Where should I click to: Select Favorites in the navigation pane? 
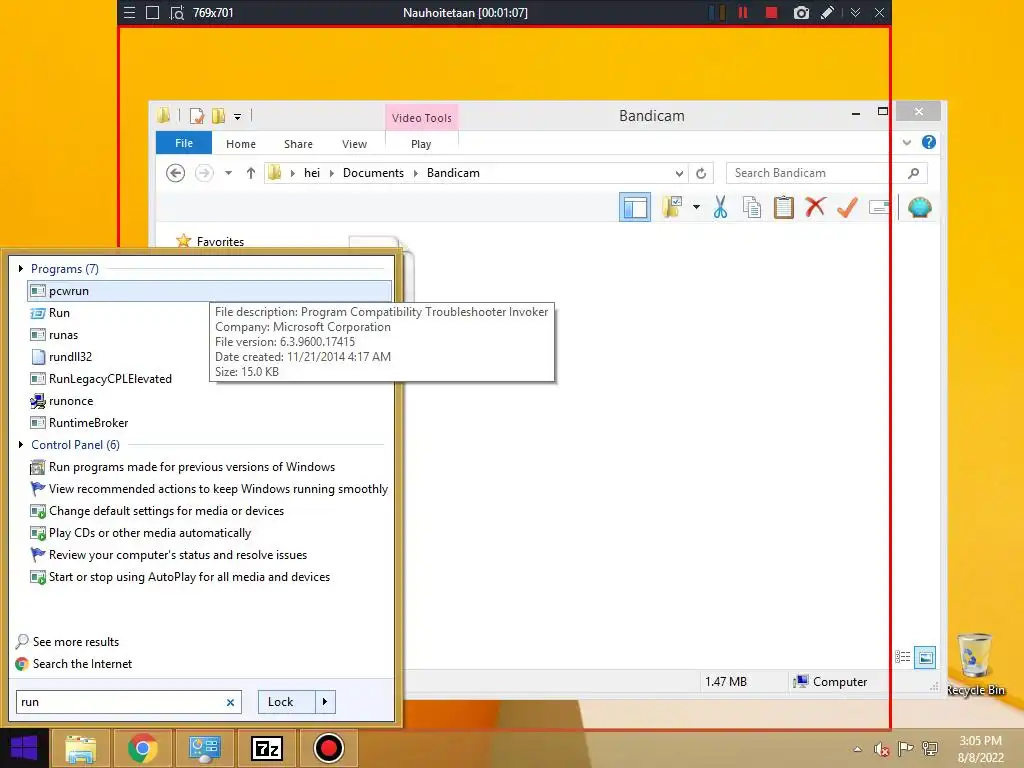coord(220,242)
